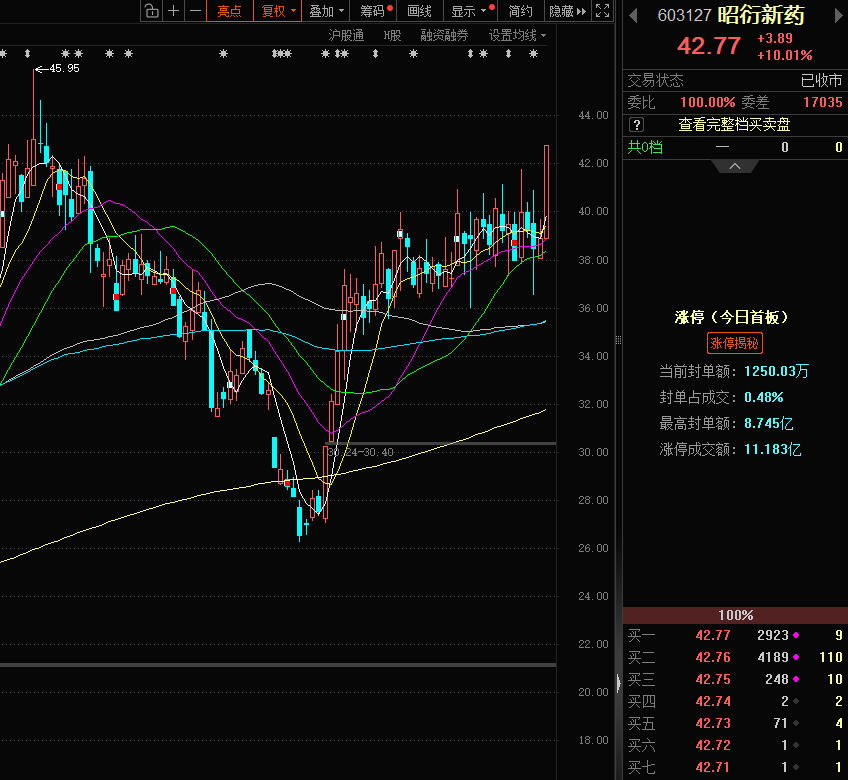Click the 100% buy ratio bar
Image resolution: width=848 pixels, height=780 pixels.
coord(736,615)
